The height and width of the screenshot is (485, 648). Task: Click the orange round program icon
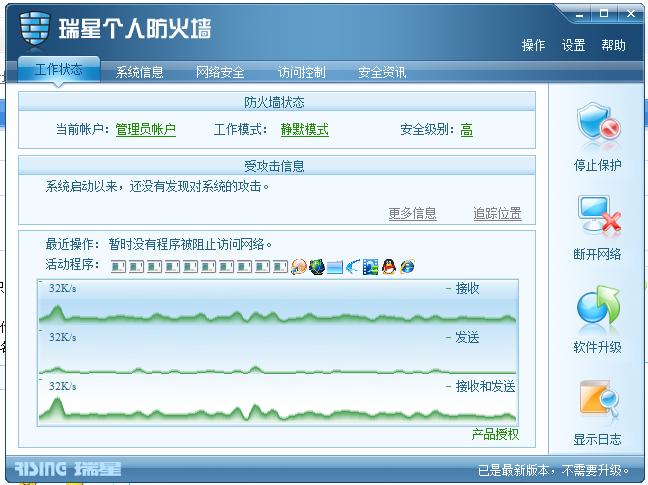[x=299, y=266]
